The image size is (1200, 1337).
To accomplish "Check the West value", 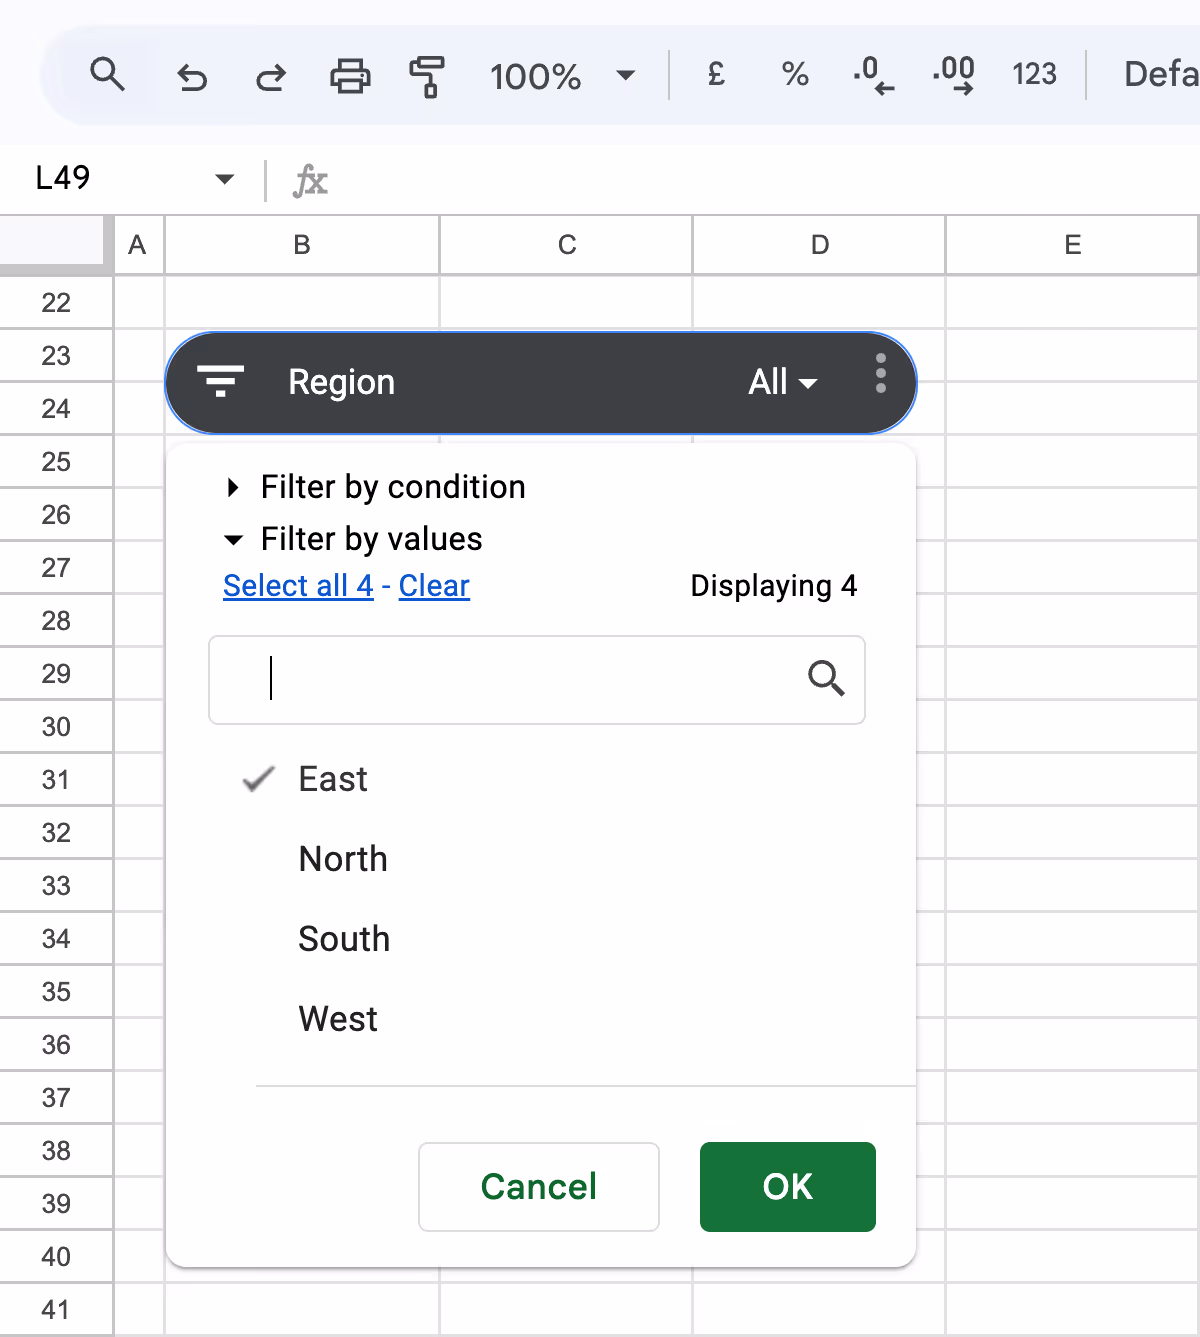I will (337, 1018).
